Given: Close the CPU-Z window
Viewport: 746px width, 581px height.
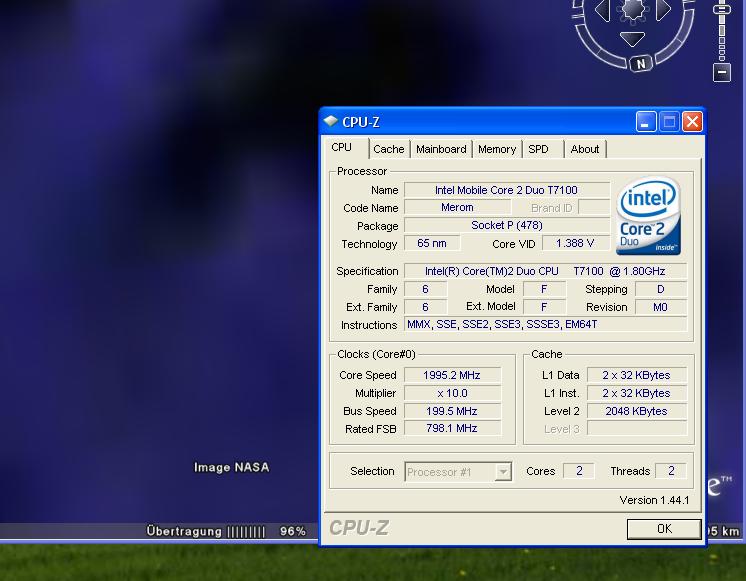Looking at the screenshot, I should [692, 122].
